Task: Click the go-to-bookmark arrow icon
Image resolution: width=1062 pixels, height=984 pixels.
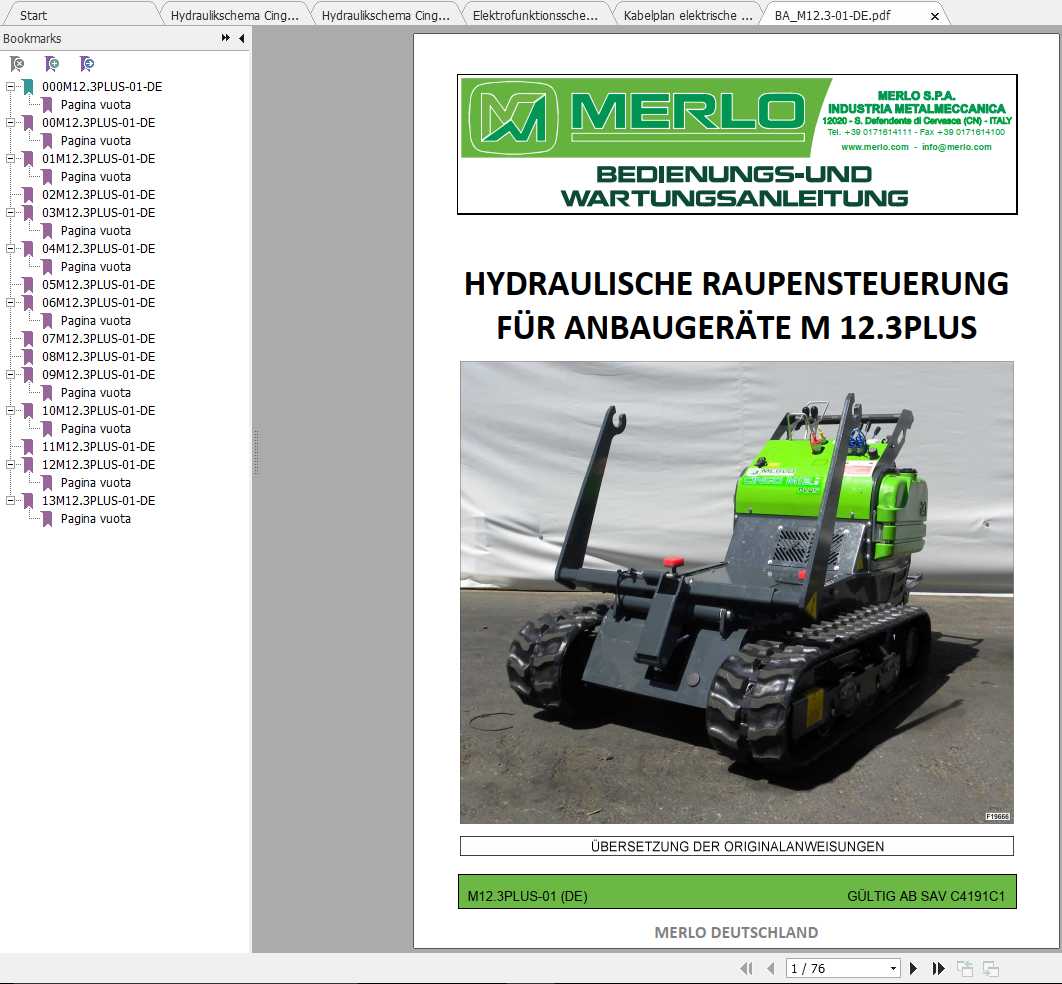Action: (x=87, y=63)
